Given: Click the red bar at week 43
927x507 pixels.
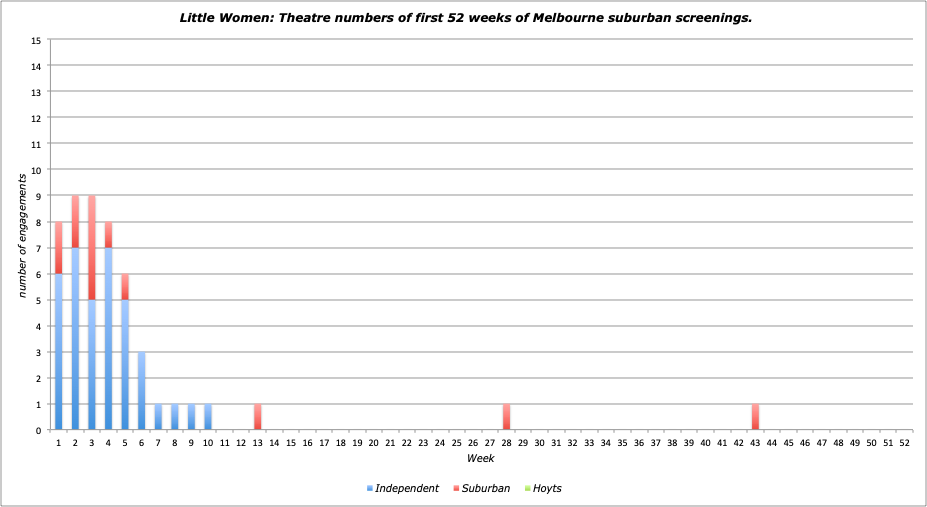Looking at the screenshot, I should pyautogui.click(x=755, y=417).
